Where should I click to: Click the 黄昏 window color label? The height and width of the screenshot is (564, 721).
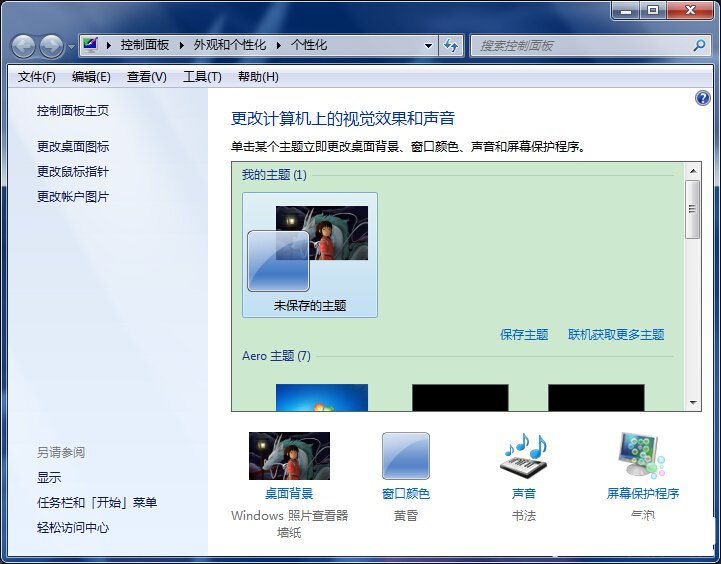click(406, 516)
